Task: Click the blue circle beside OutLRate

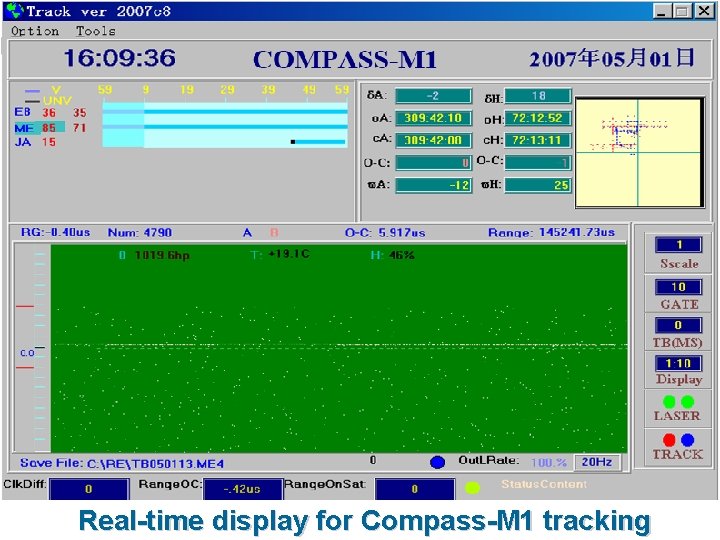Action: tap(438, 462)
